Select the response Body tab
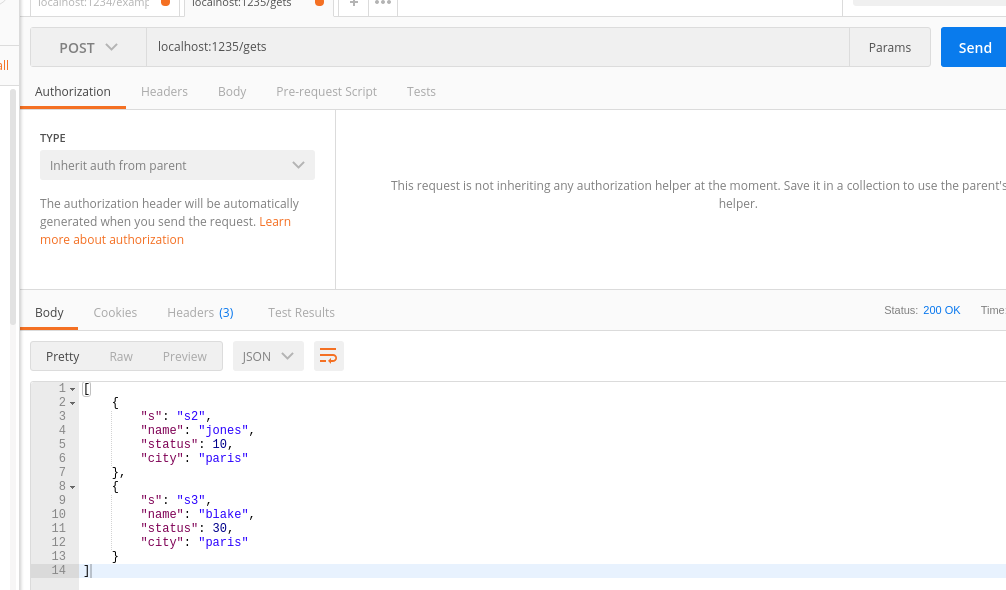This screenshot has width=1006, height=590. tap(49, 312)
